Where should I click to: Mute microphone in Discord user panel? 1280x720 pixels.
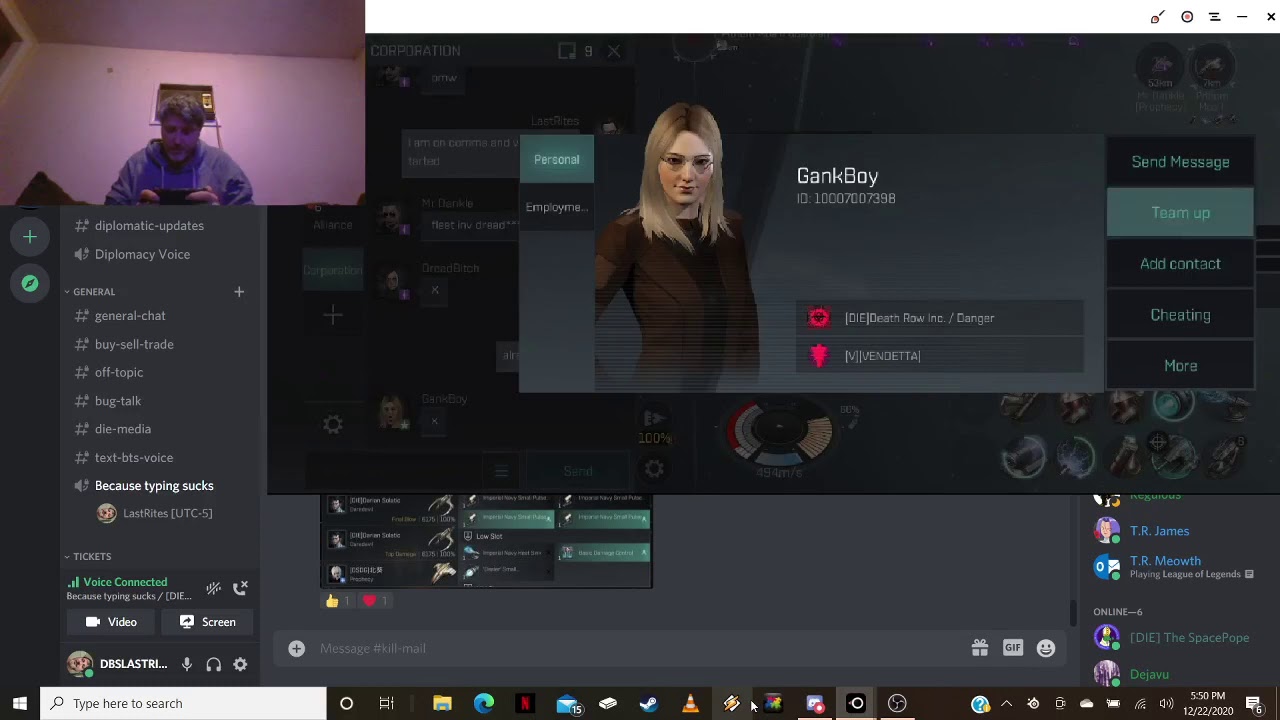point(186,664)
